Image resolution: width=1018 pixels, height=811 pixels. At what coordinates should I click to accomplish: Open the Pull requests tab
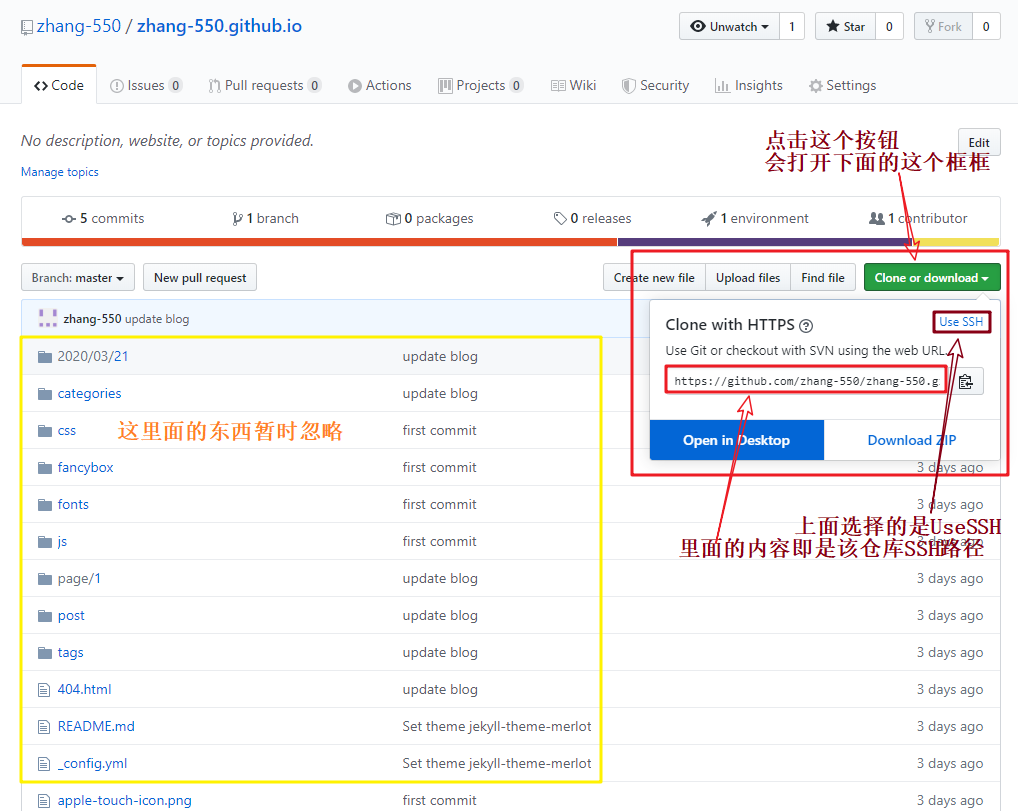click(x=264, y=86)
